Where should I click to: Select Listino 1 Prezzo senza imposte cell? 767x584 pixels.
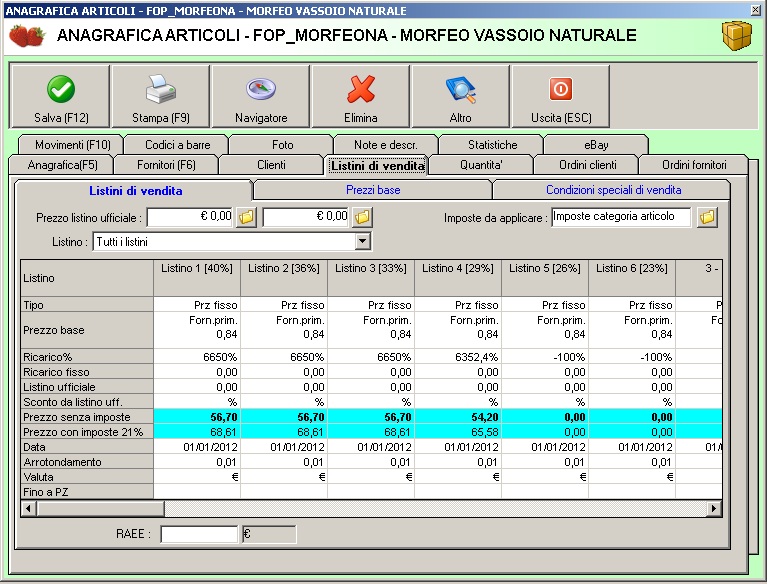coord(197,416)
